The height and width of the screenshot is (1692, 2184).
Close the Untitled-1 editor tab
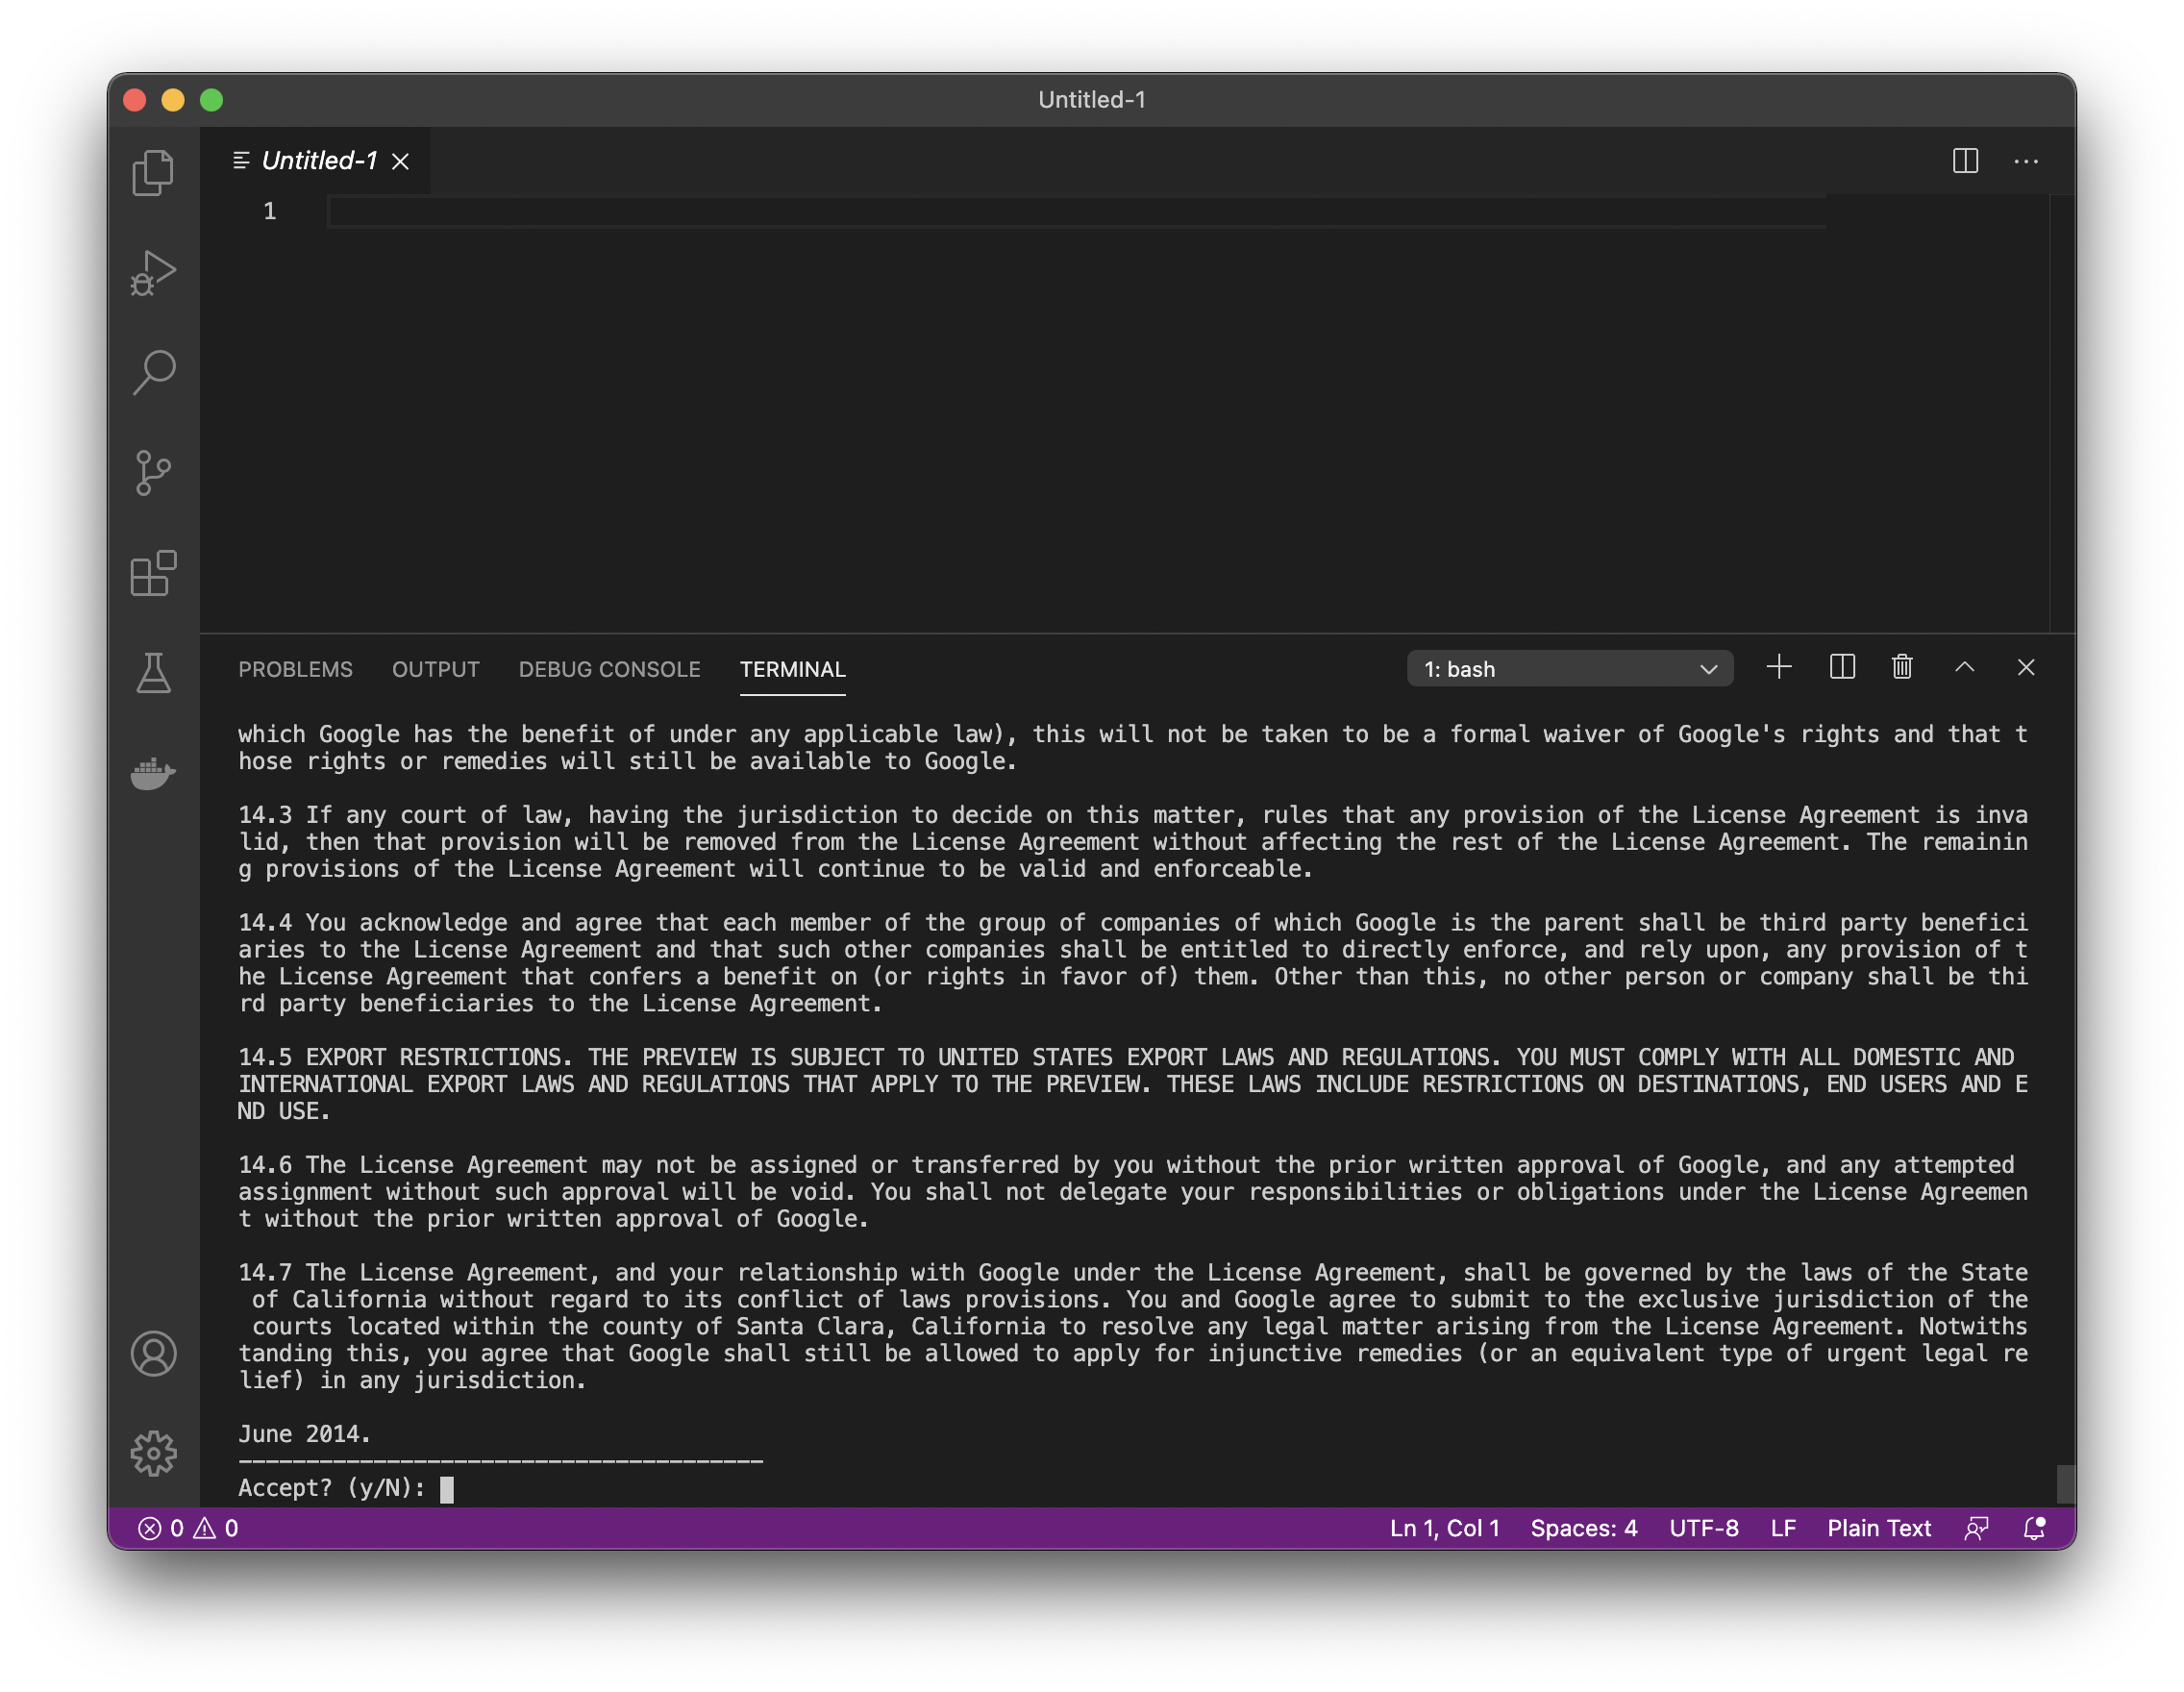coord(400,162)
